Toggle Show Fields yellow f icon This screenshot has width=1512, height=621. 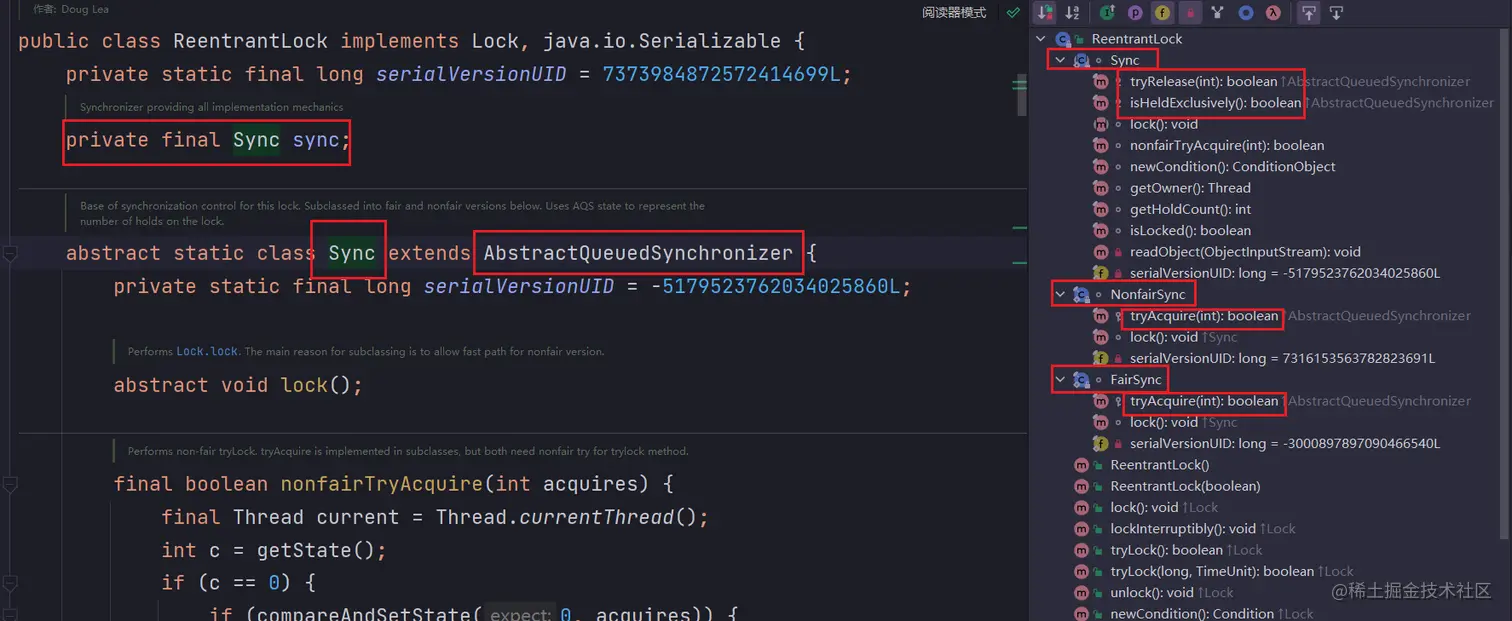tap(1162, 13)
